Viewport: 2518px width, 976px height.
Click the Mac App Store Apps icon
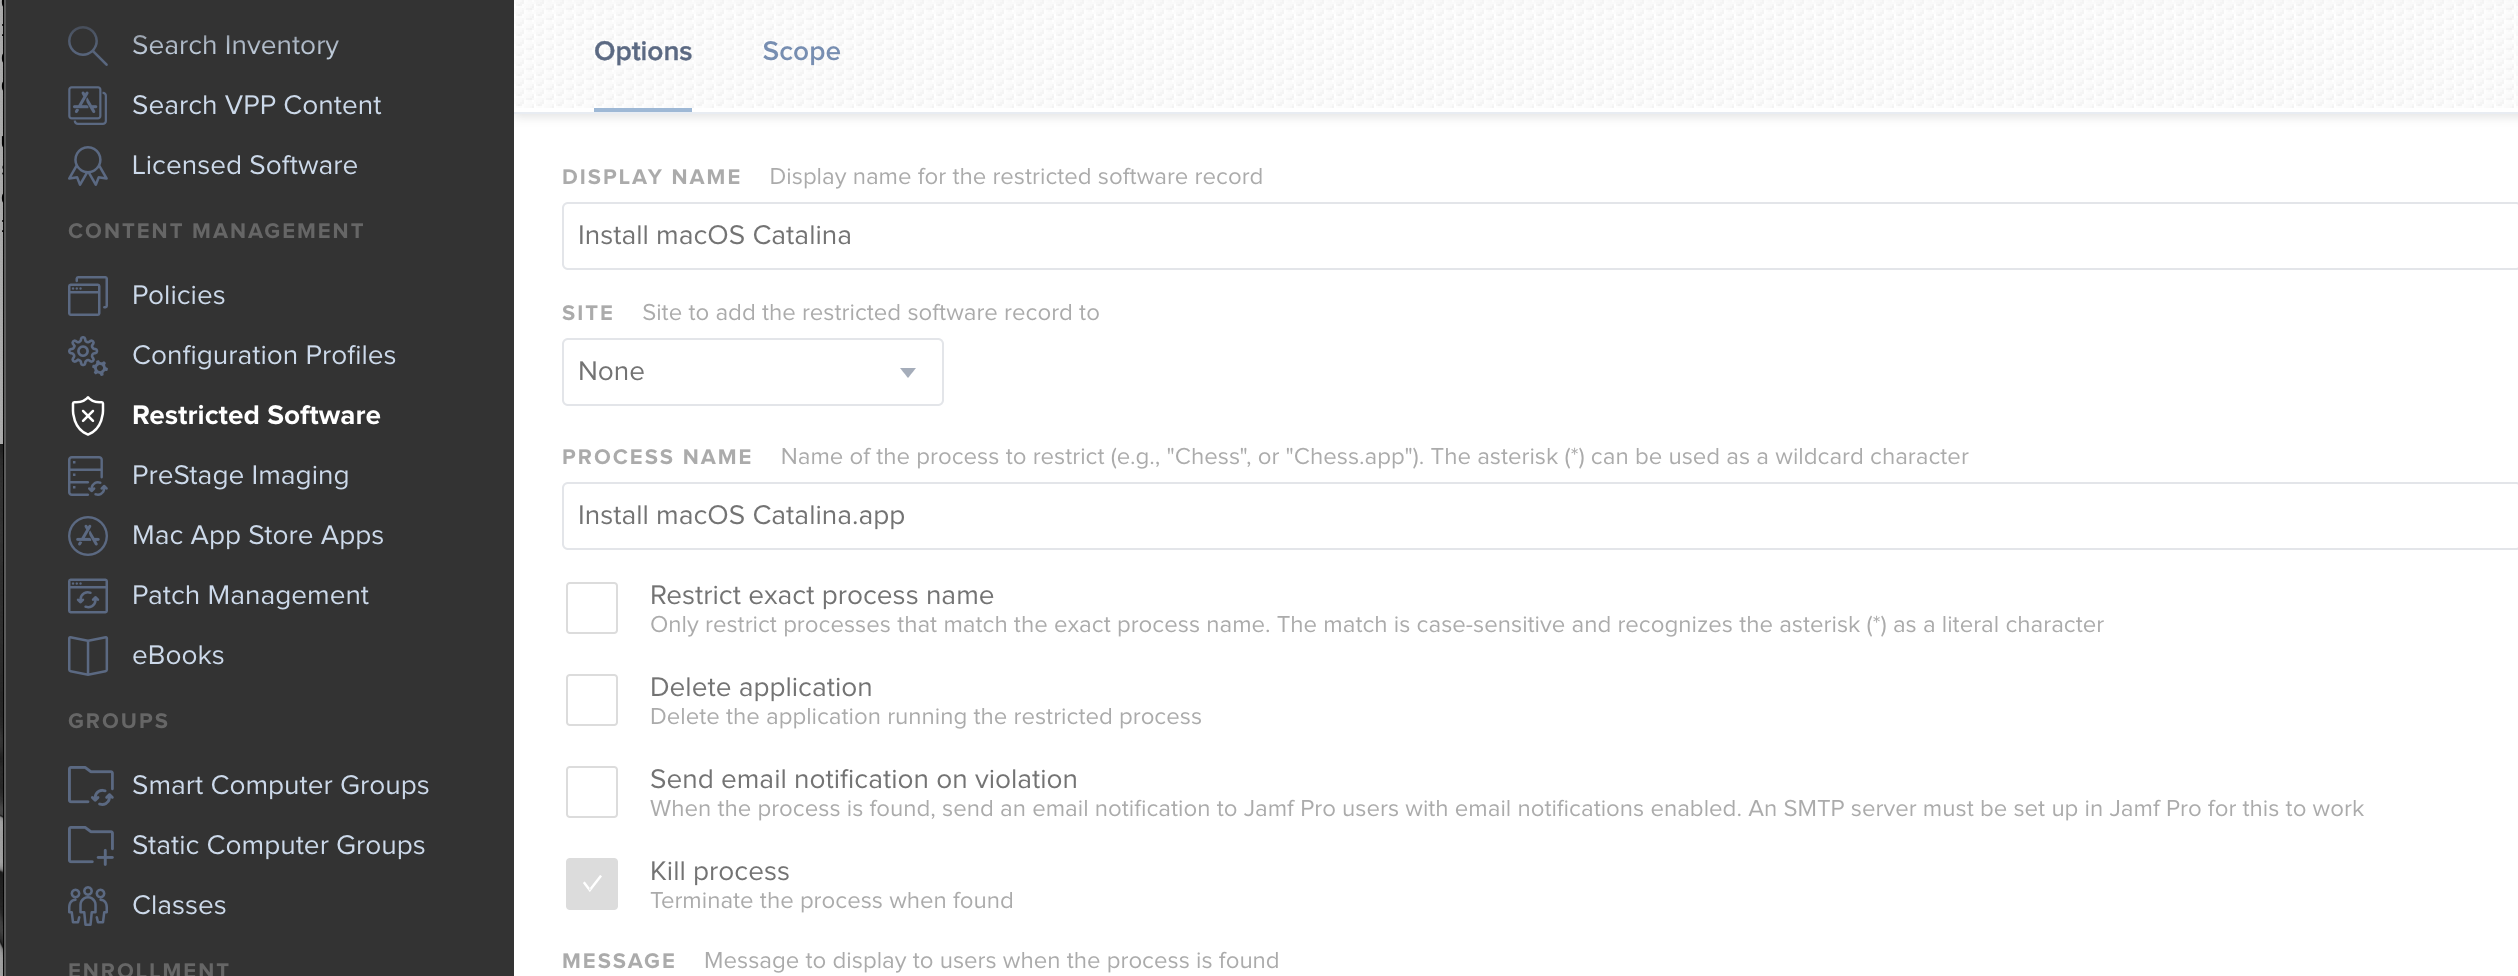[88, 536]
